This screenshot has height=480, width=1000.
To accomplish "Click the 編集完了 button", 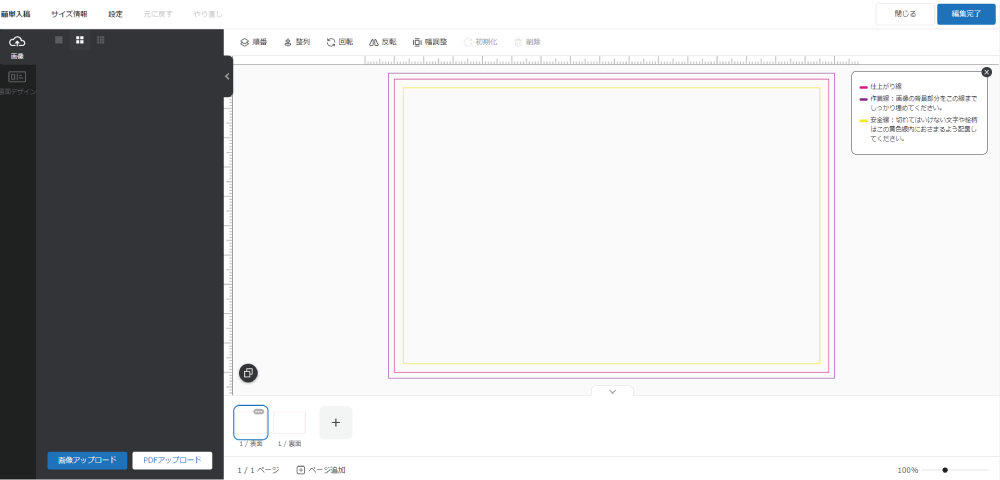I will pyautogui.click(x=965, y=14).
